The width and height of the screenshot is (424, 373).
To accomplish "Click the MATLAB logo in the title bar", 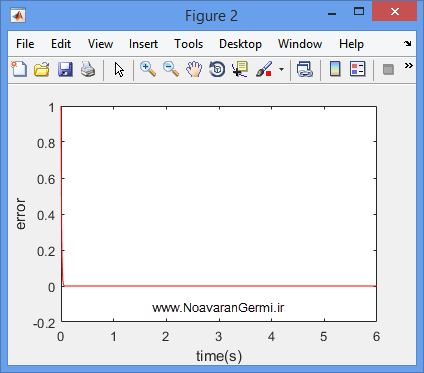I will coord(18,16).
